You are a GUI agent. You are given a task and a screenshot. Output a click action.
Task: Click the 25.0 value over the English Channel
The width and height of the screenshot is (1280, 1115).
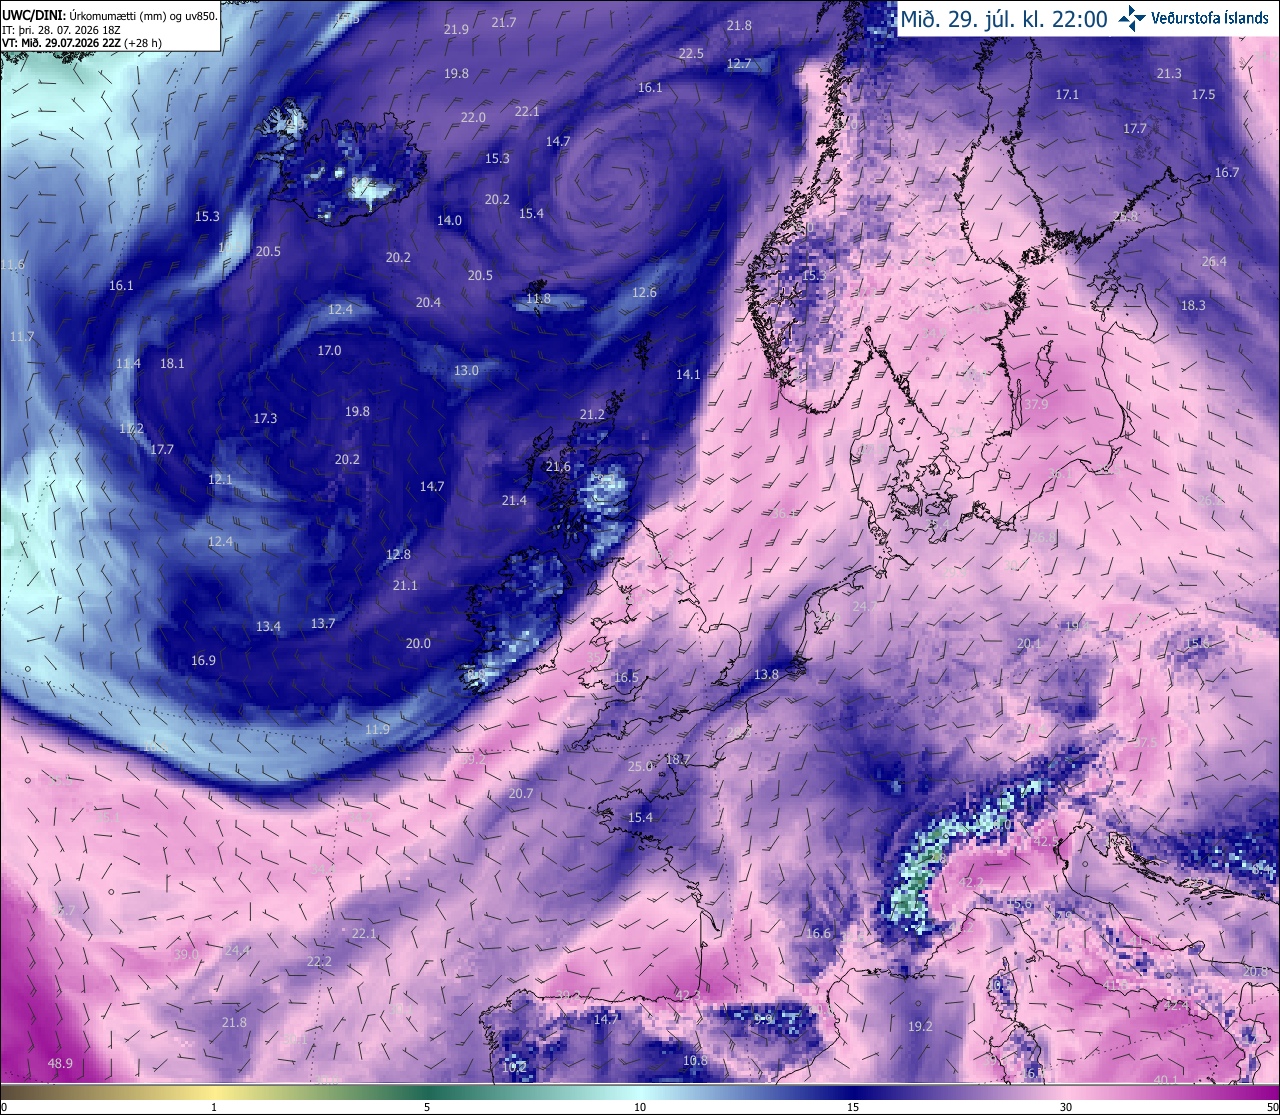click(x=640, y=766)
